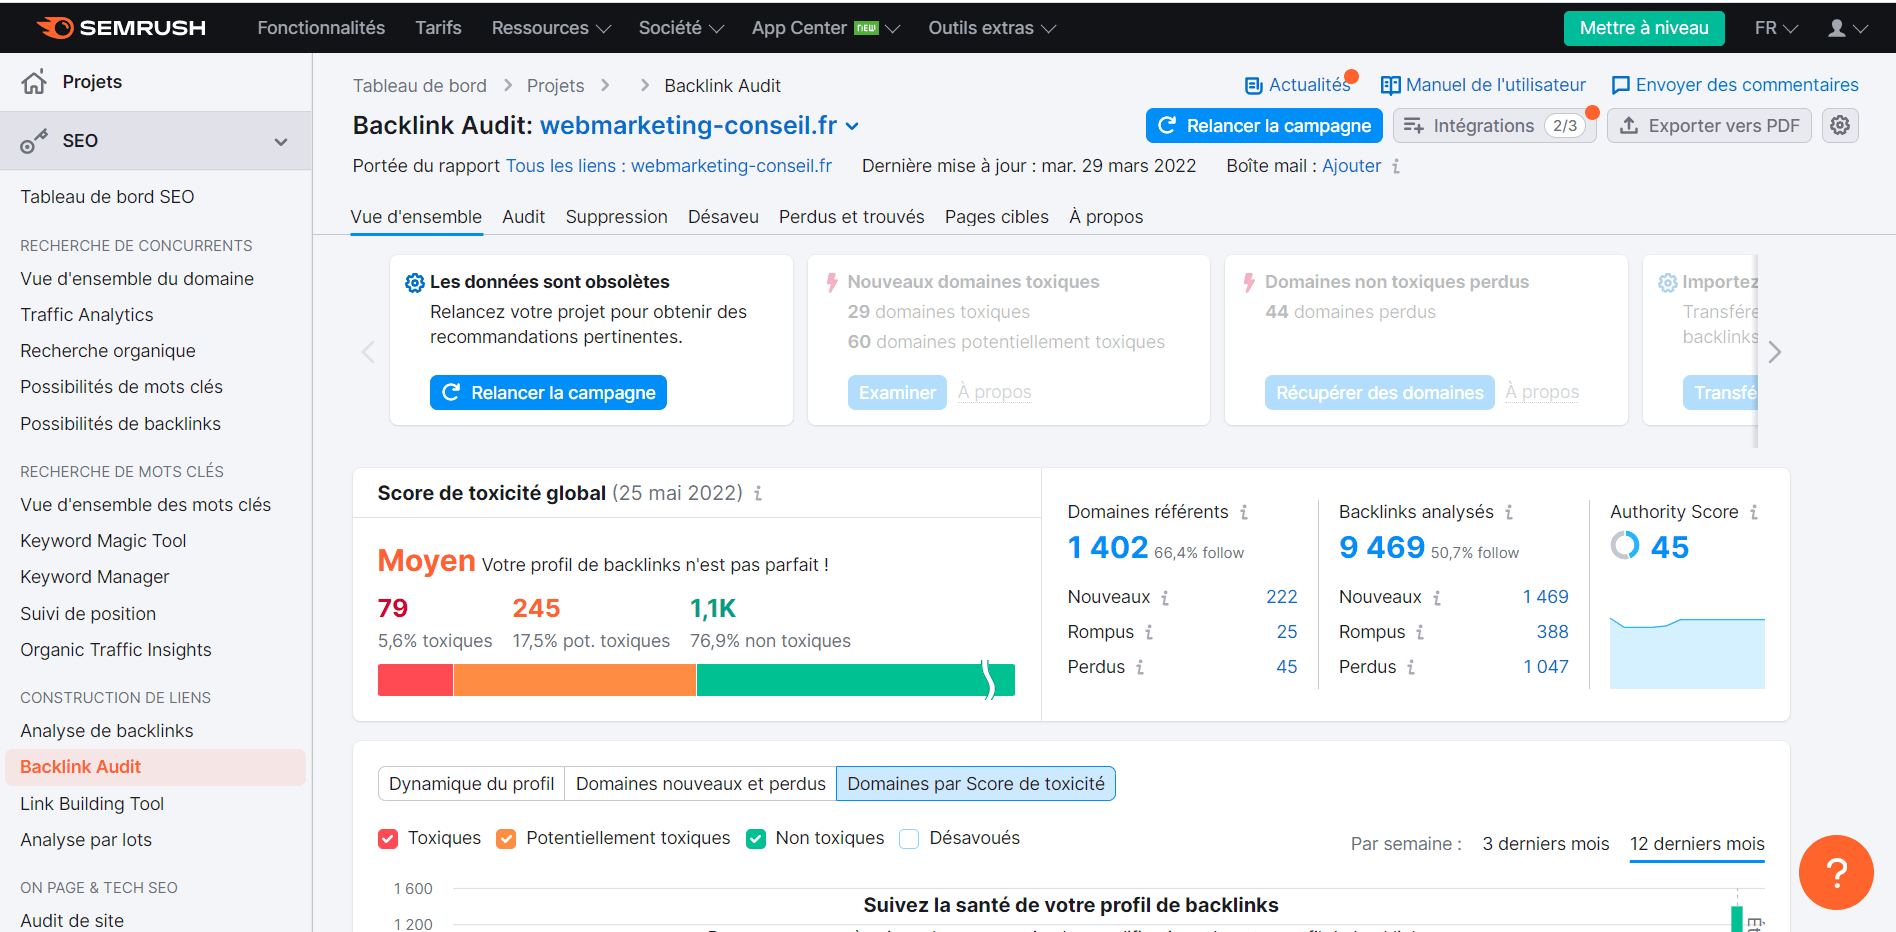Expand the Société menu
1896x932 pixels.
click(x=681, y=28)
